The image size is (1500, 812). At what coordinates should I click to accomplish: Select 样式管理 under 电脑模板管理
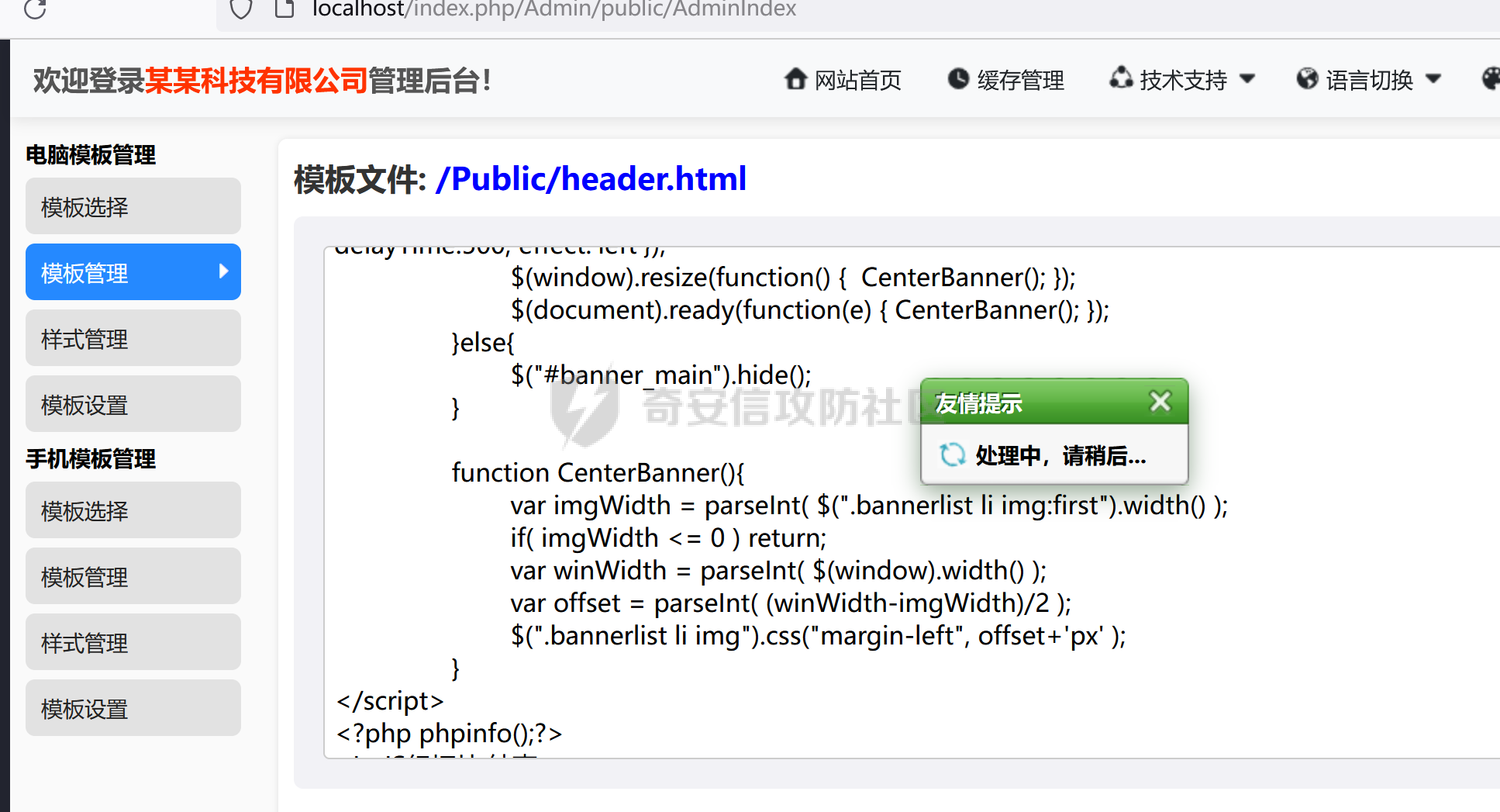(133, 338)
